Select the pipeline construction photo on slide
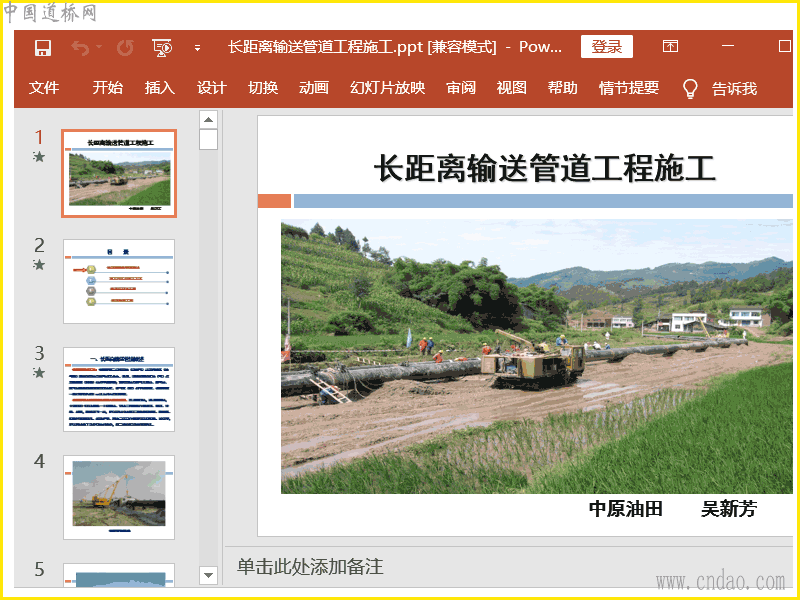 [537, 357]
